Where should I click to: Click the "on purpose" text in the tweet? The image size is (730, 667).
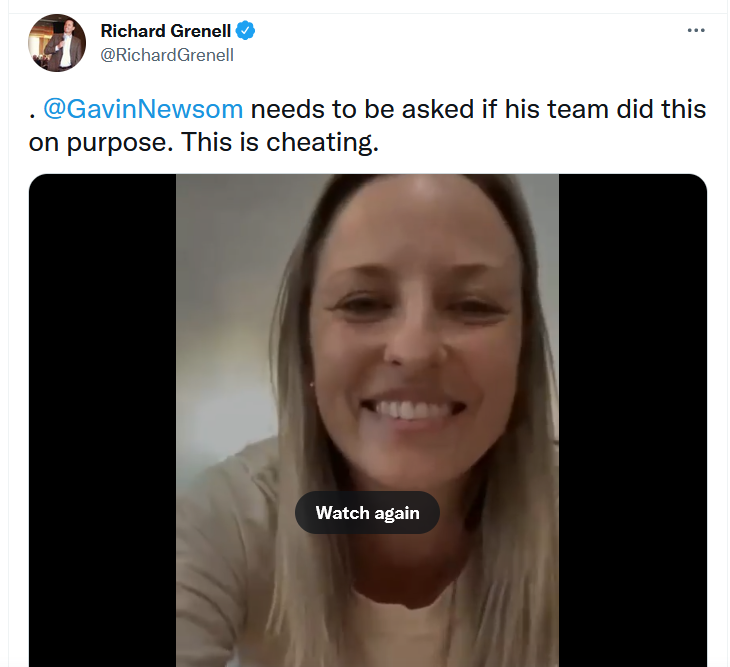[100, 143]
